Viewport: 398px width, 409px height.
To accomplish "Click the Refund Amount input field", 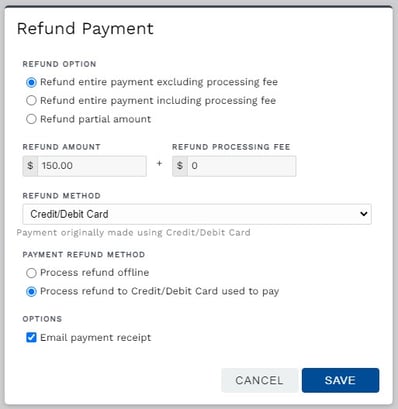I will pyautogui.click(x=92, y=166).
